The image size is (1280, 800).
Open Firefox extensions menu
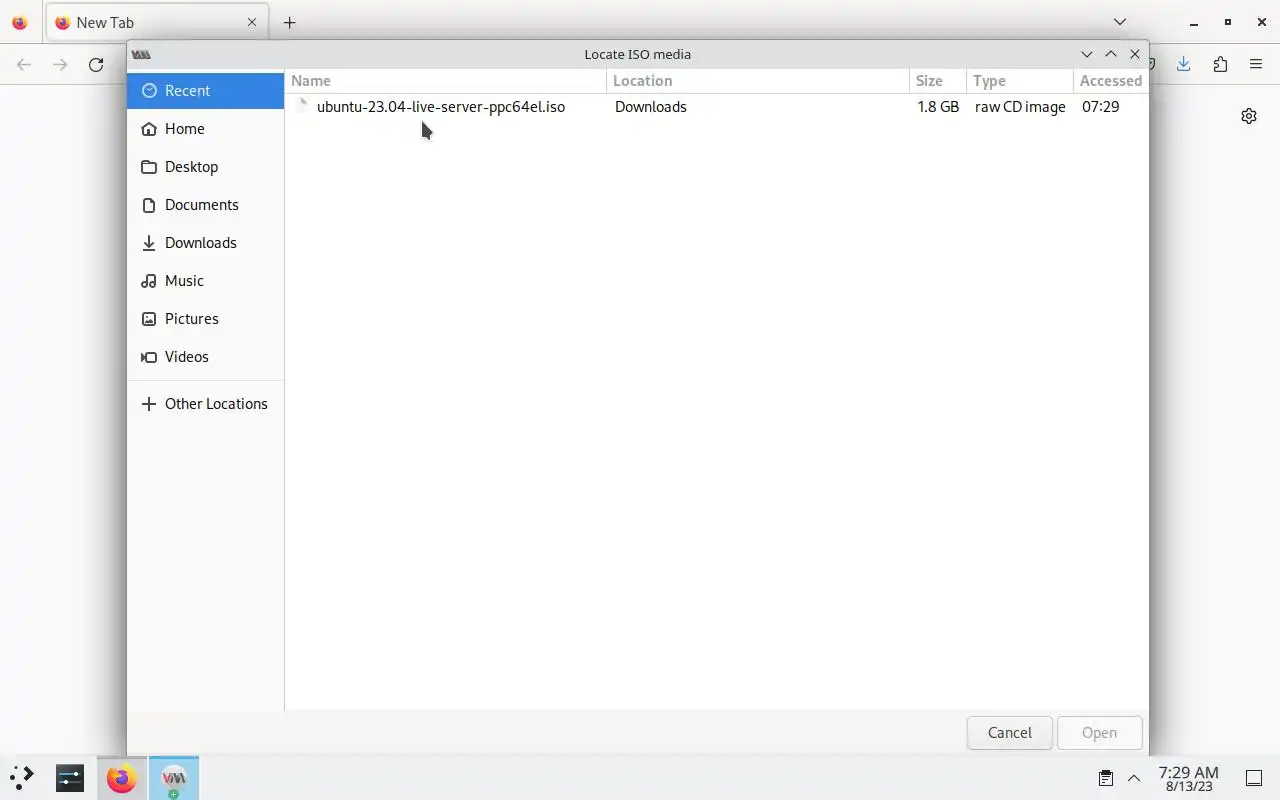(x=1220, y=64)
